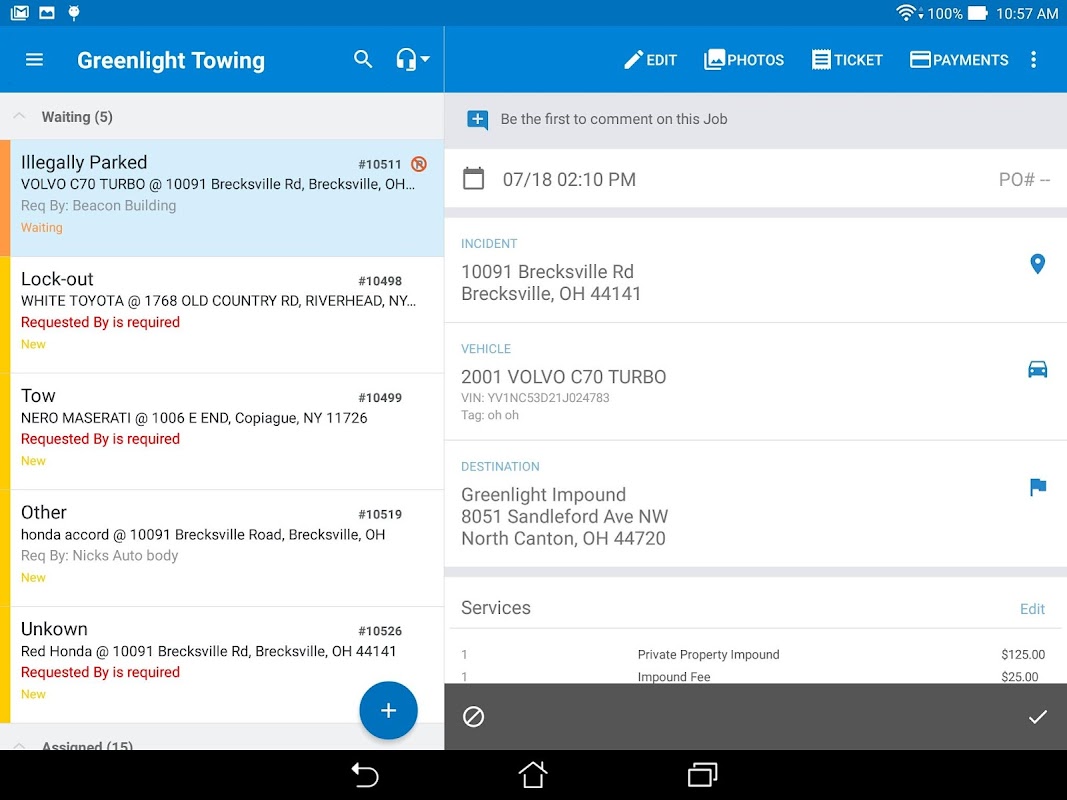Tap the checkmark confirm icon

pyautogui.click(x=1037, y=716)
